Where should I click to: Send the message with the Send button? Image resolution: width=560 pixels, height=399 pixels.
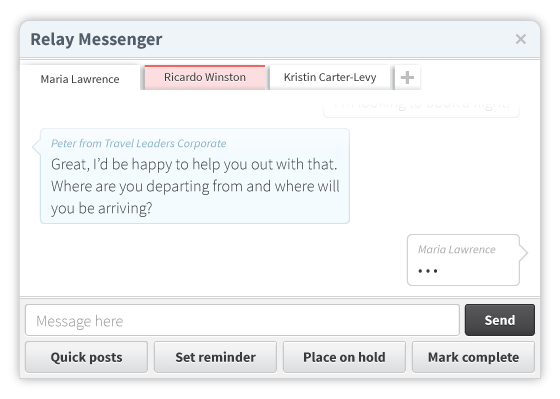[x=500, y=320]
